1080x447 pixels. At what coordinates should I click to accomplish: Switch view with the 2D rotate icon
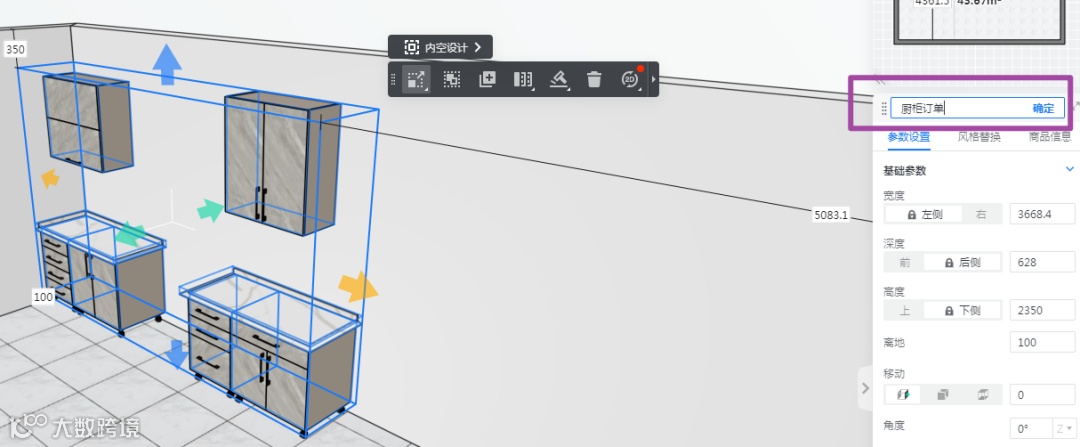tap(630, 79)
